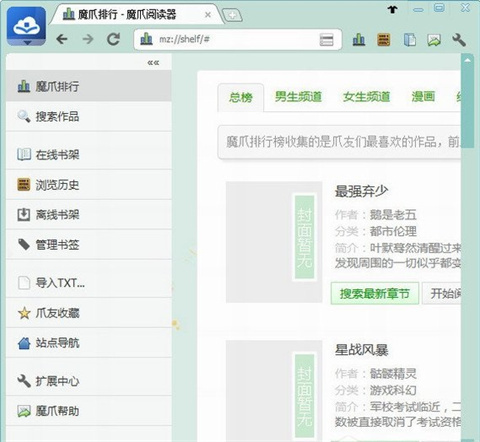Screen dimensions: 480x442
Task: Open a new tab with plus button
Action: (232, 15)
